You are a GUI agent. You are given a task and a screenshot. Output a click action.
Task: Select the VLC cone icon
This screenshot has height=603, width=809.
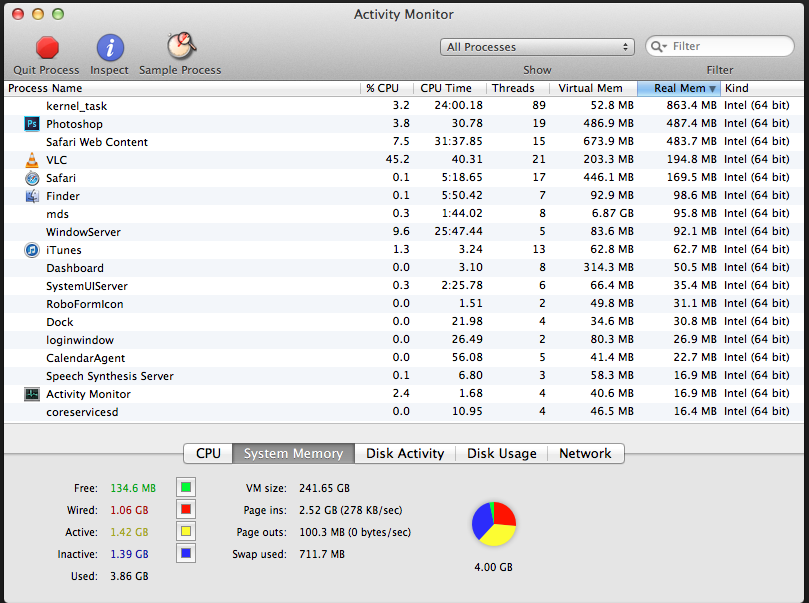click(32, 160)
